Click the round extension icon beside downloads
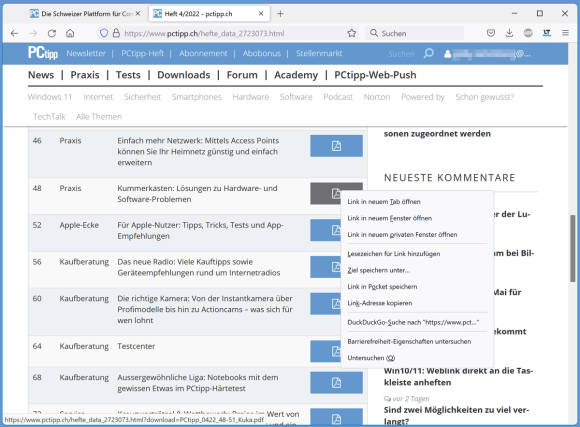 [528, 33]
